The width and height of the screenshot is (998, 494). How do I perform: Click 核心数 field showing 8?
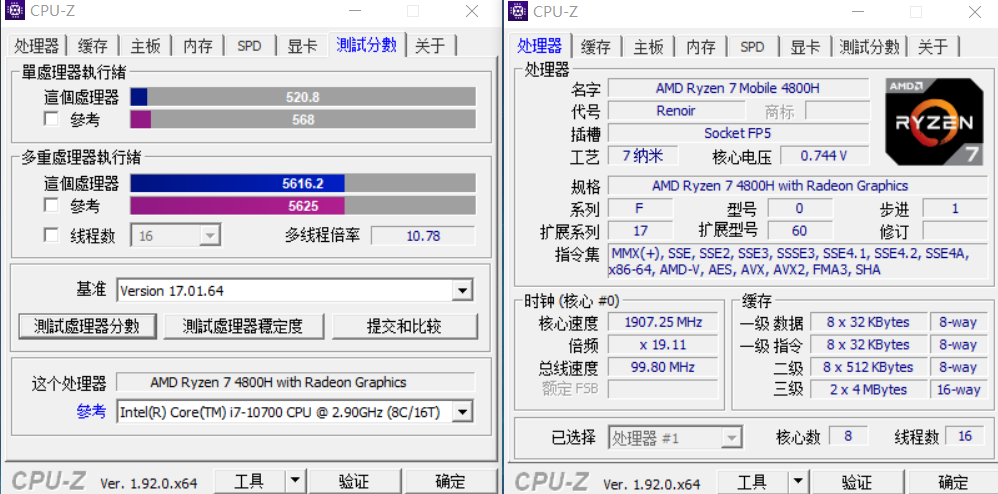coord(848,436)
